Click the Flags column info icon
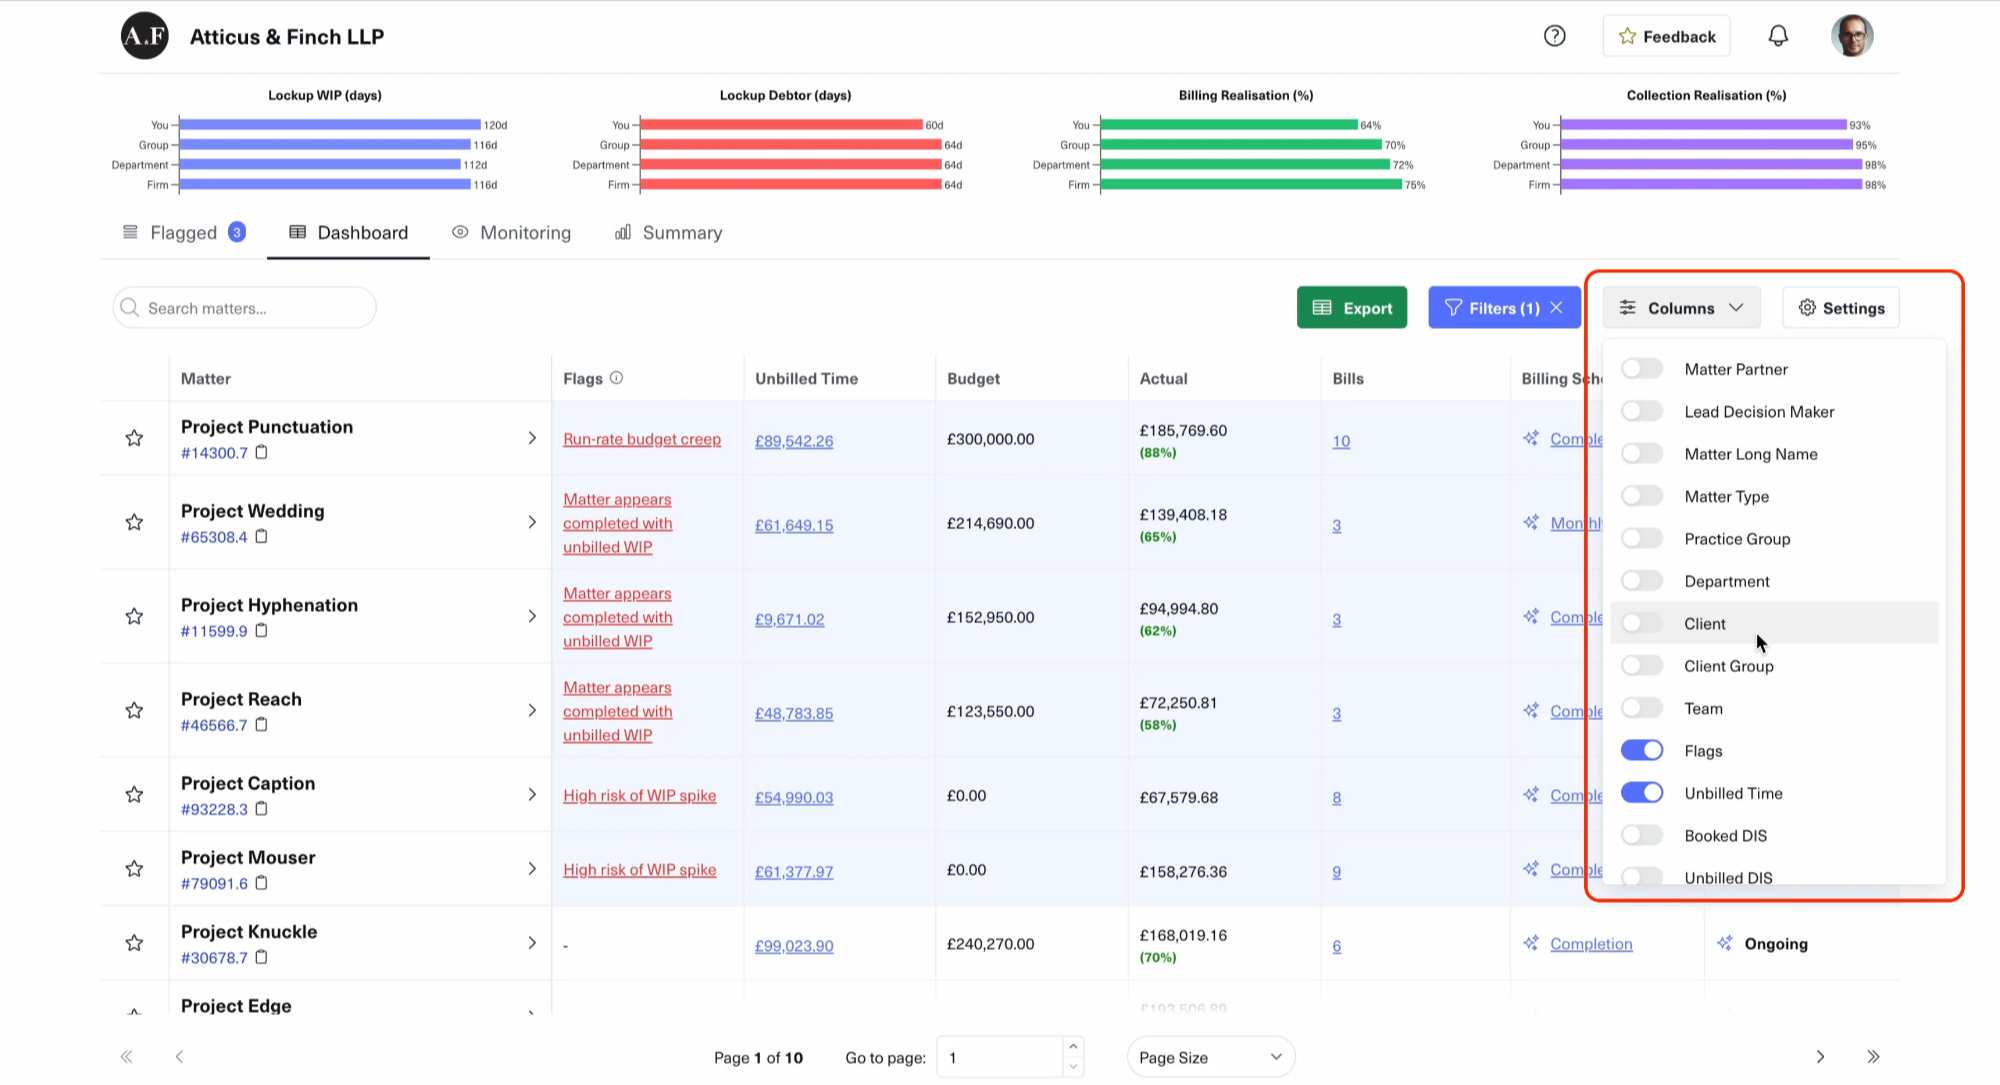 [616, 378]
